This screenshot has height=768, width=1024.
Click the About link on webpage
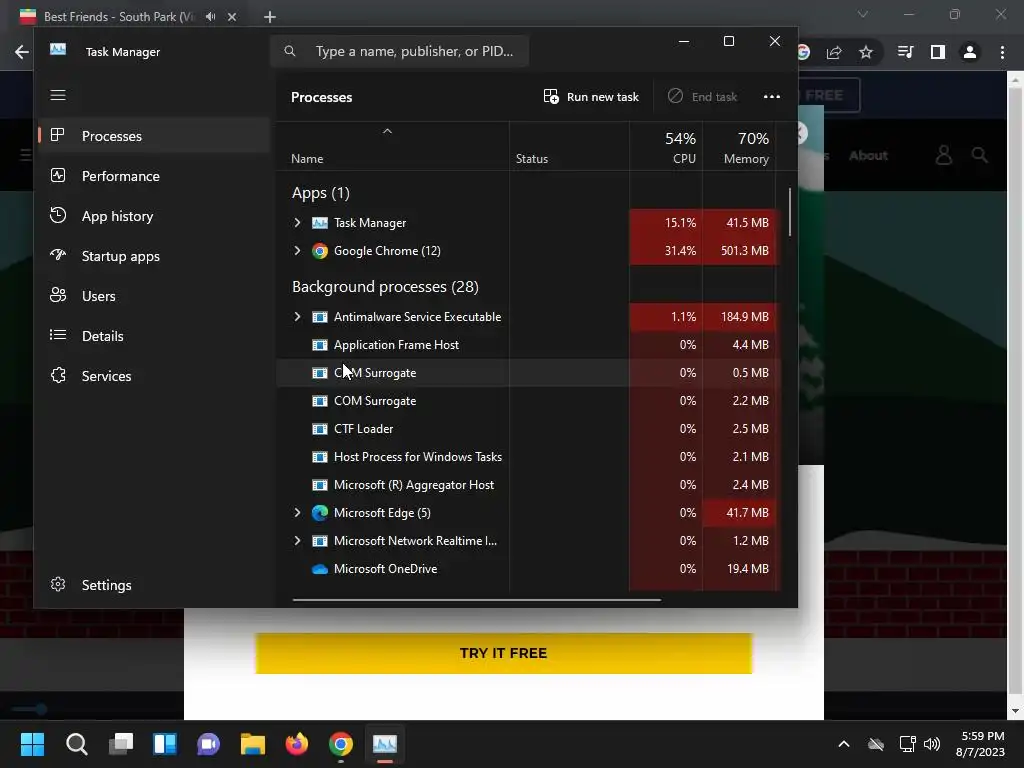[868, 155]
